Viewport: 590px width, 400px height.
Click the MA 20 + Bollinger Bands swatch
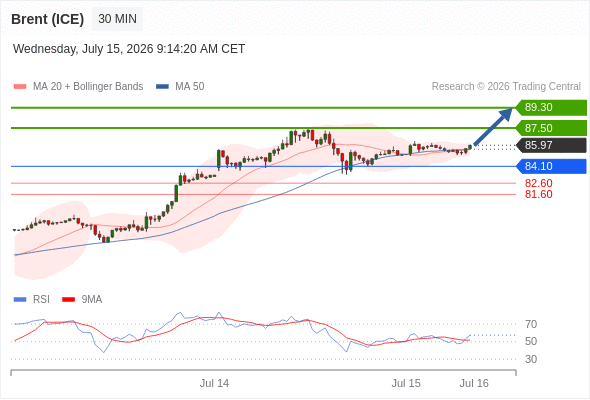click(x=20, y=87)
